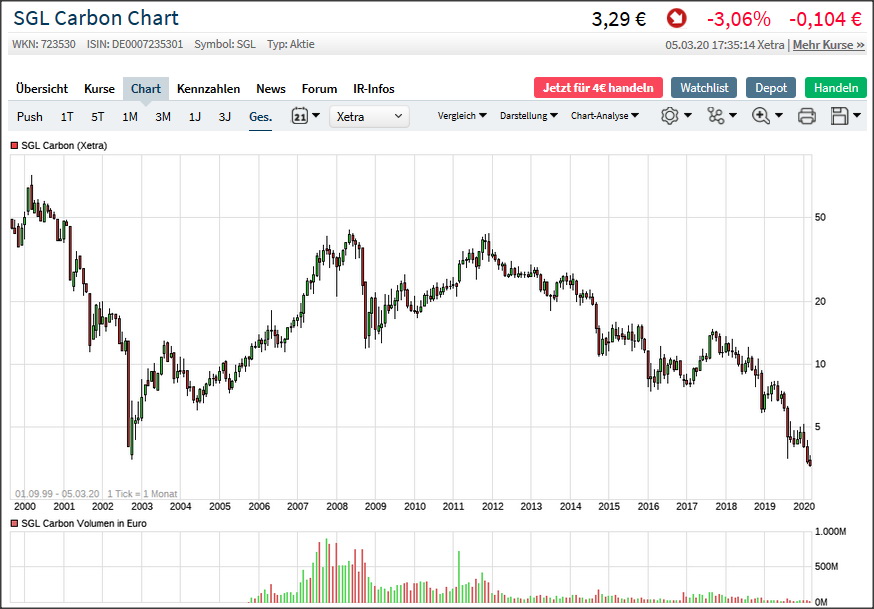This screenshot has height=609, width=874.
Task: Open the indicator nodes tool menu
Action: pos(715,116)
